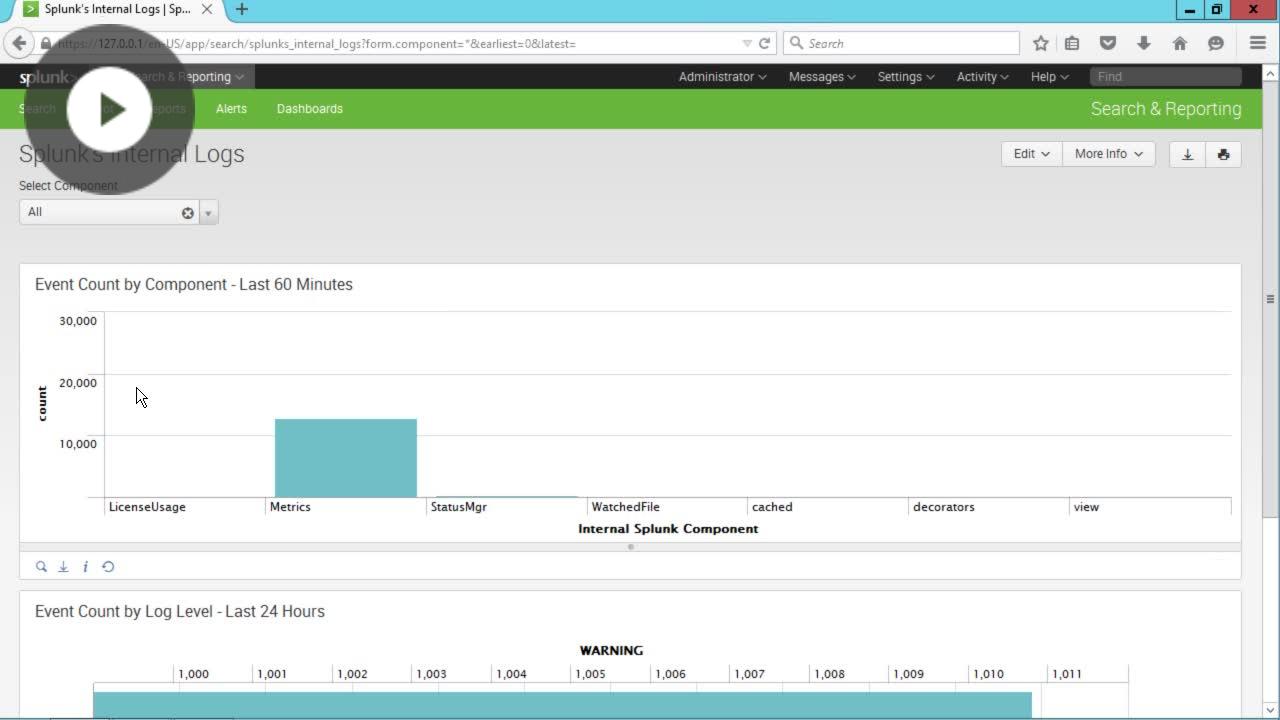Image resolution: width=1280 pixels, height=720 pixels.
Task: Open a new browser tab
Action: click(x=241, y=9)
